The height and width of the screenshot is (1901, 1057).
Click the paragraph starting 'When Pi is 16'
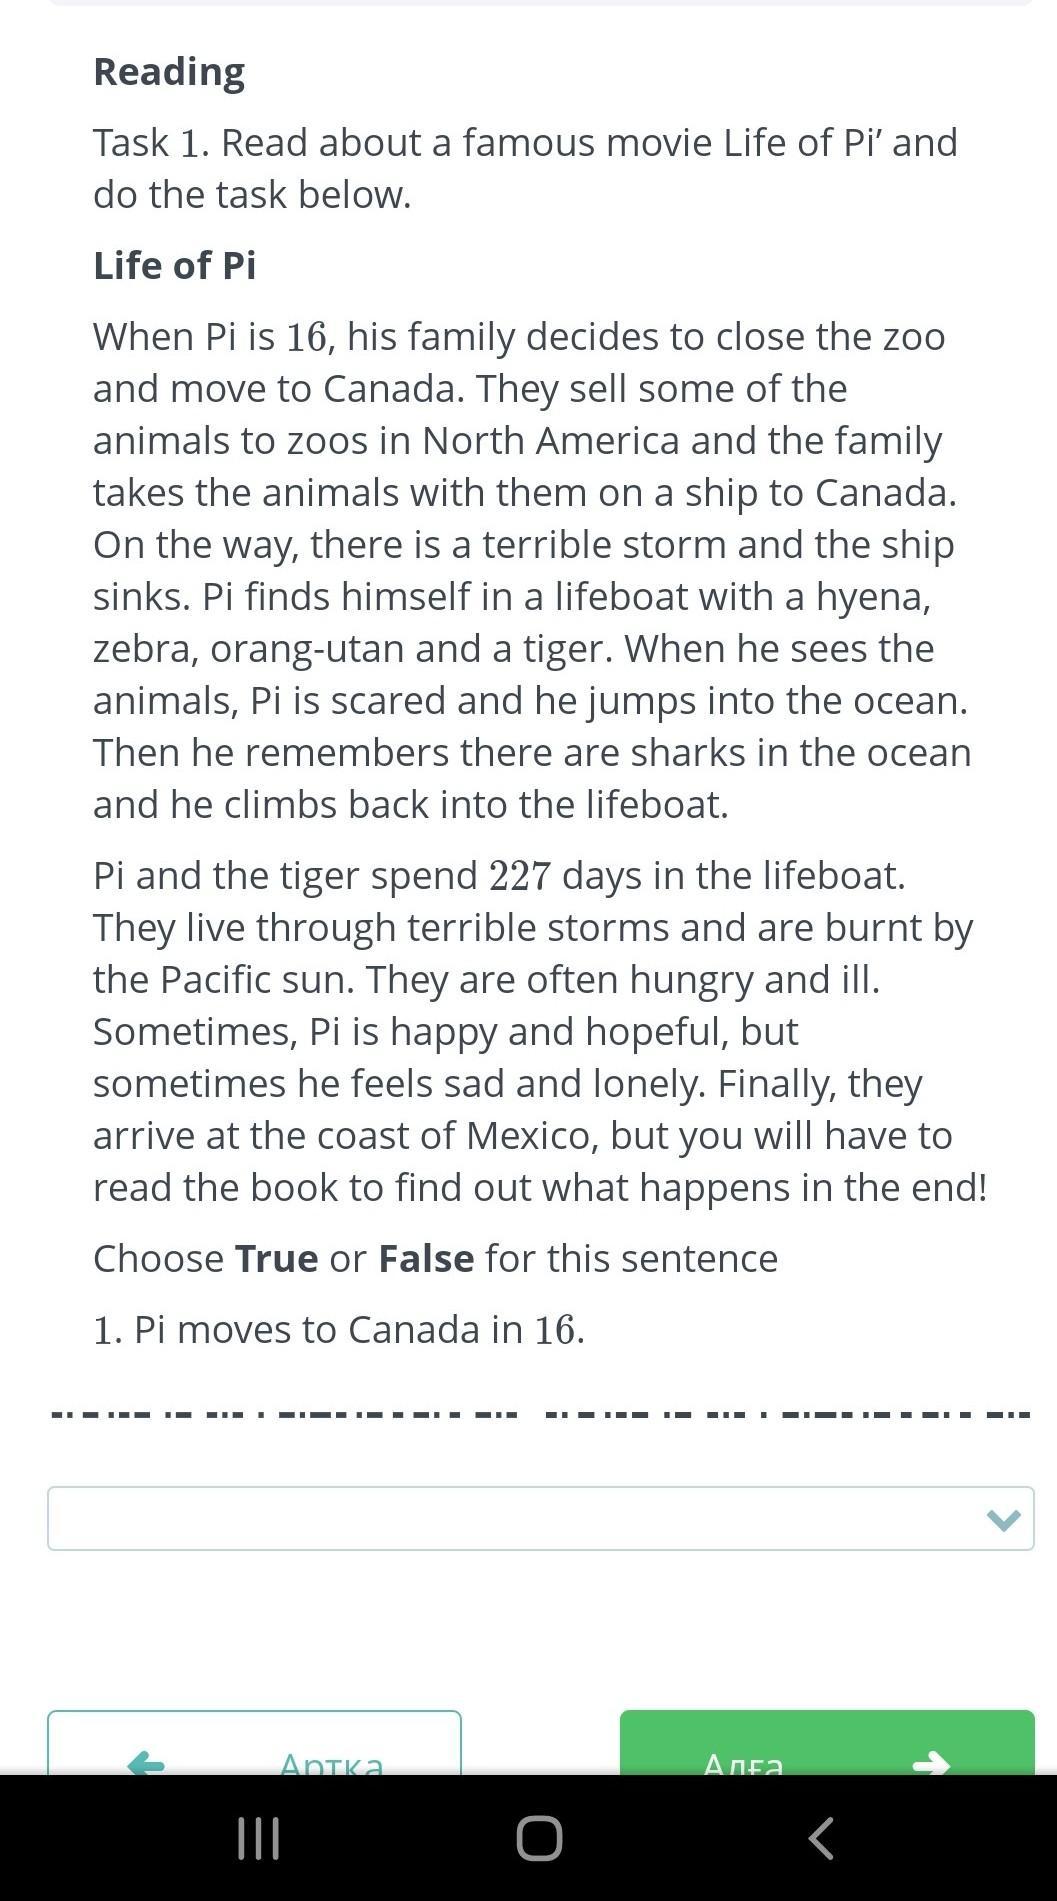coord(530,570)
